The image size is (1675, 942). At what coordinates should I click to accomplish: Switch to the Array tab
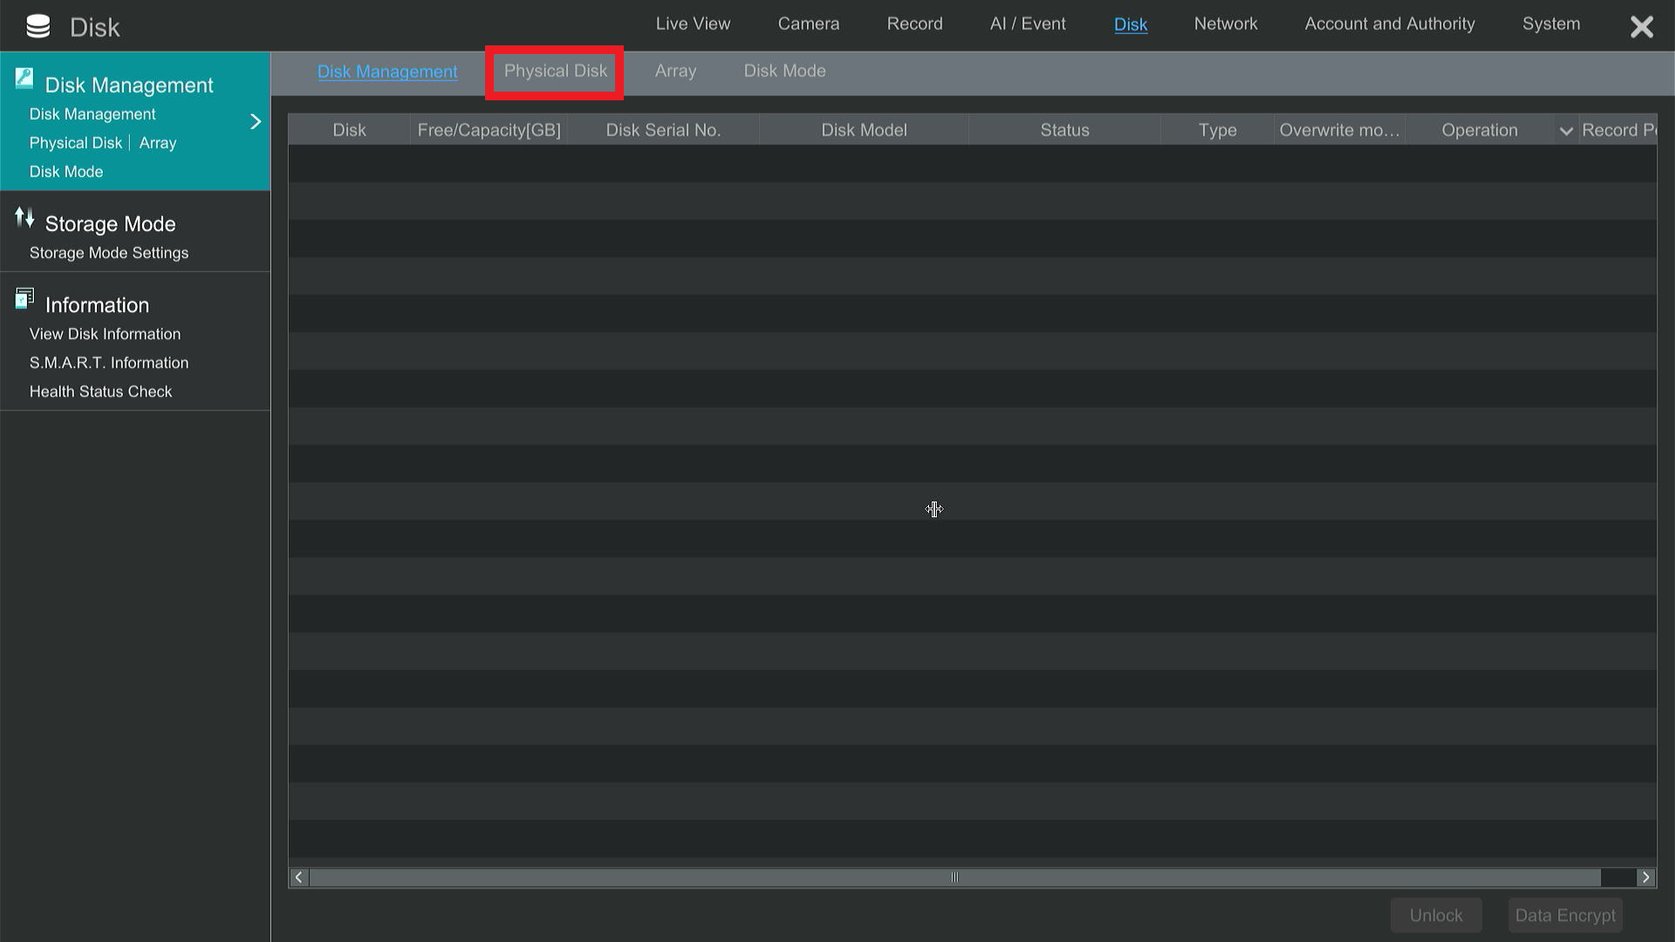pos(675,70)
